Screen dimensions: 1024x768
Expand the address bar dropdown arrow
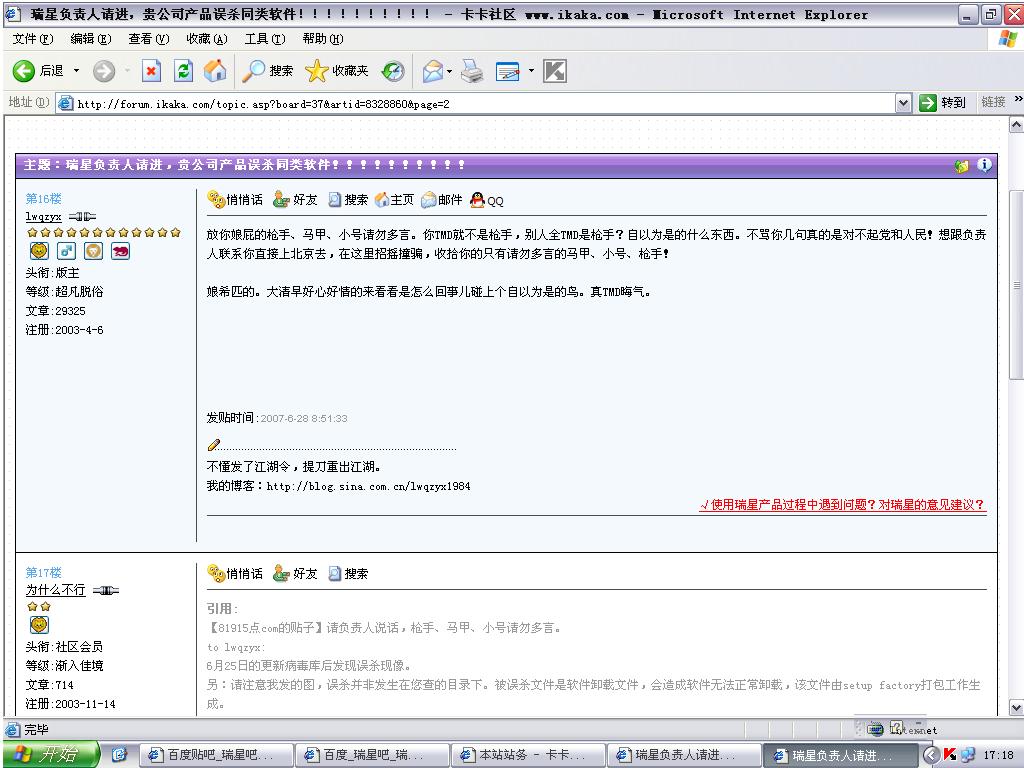tap(903, 103)
